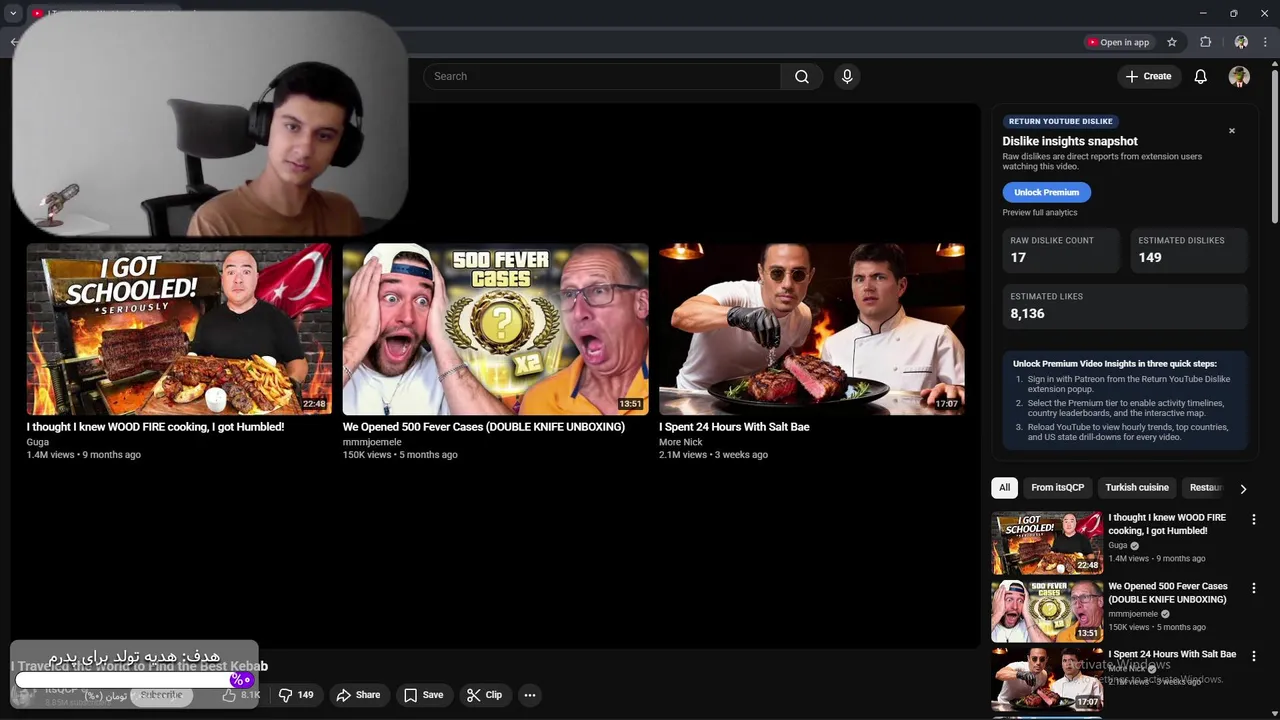Open More Nick channel under endscreen video
1280x720 pixels.
point(681,442)
